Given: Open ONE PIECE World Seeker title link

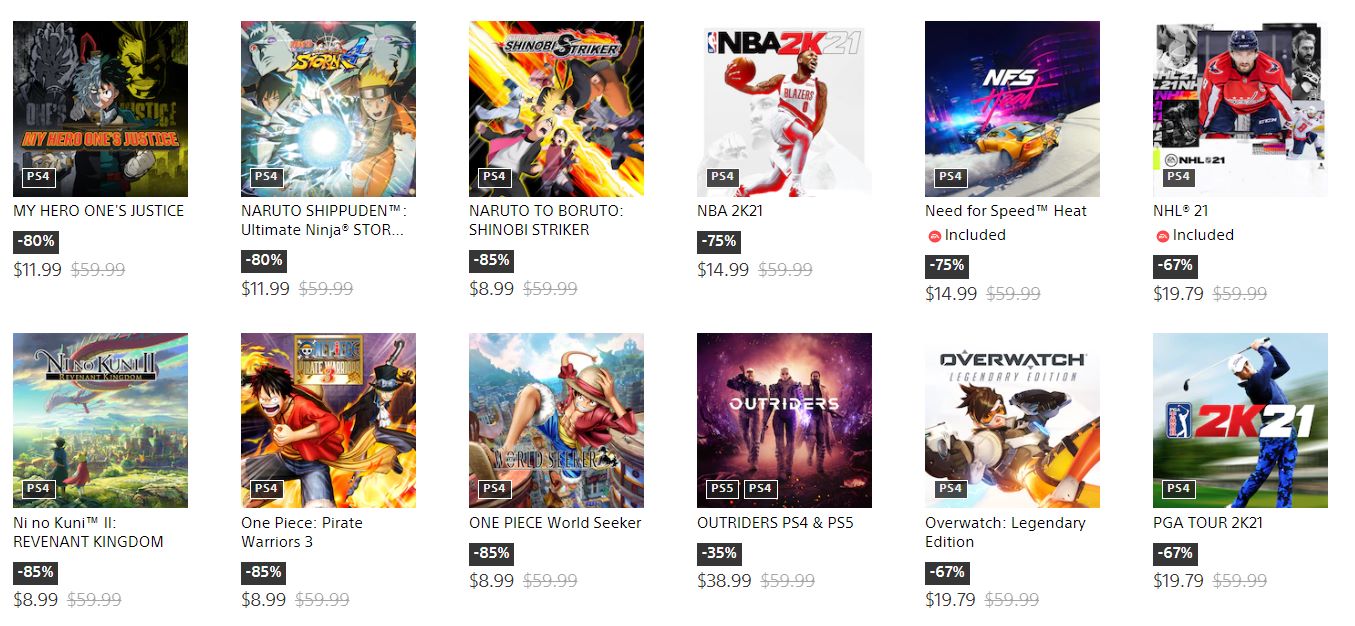Looking at the screenshot, I should tap(555, 523).
